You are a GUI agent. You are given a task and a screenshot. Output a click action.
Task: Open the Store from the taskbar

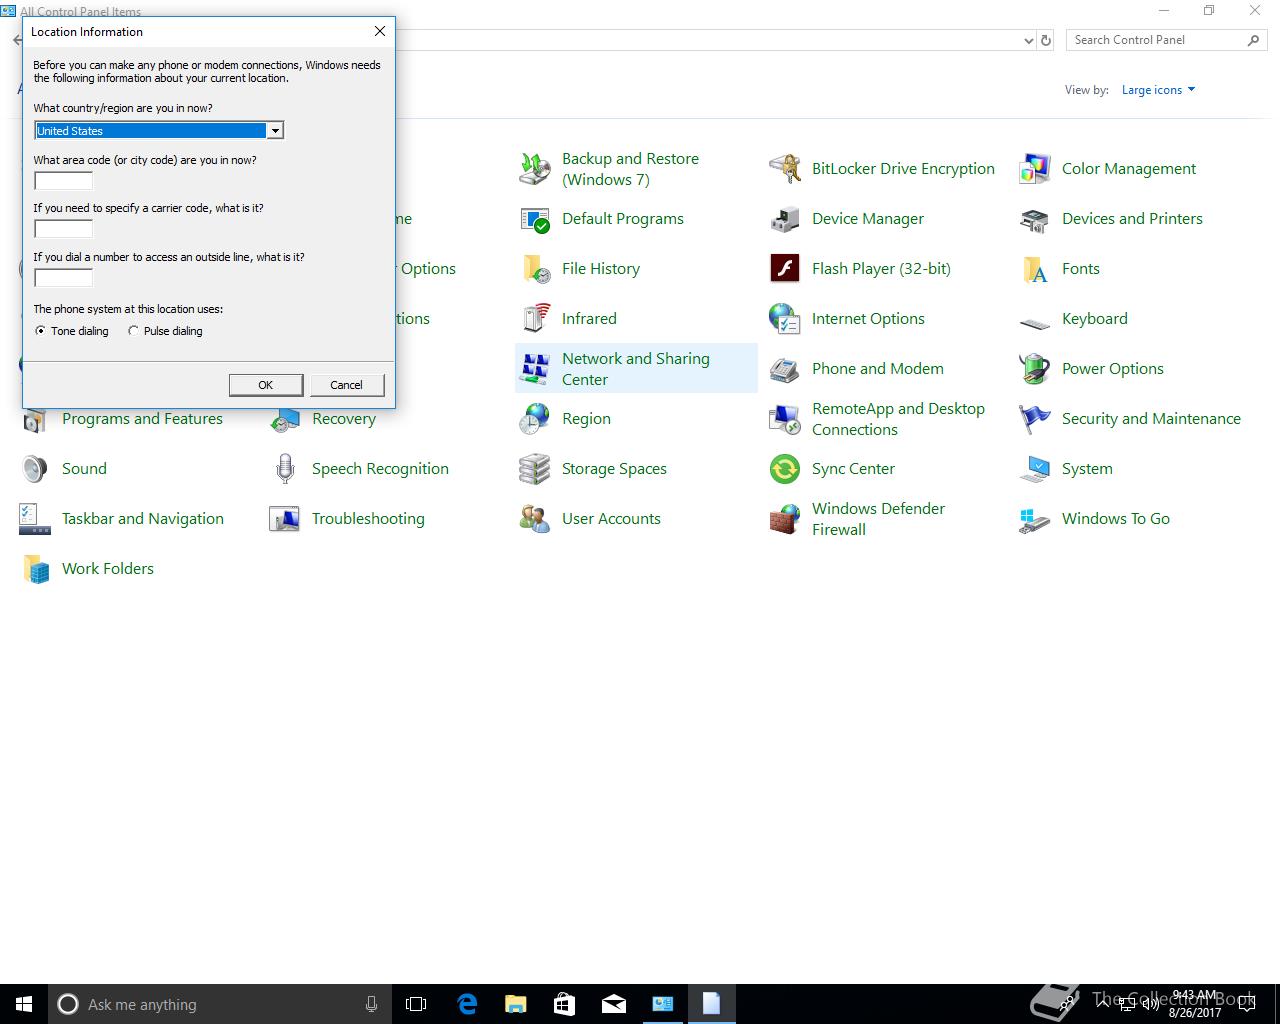click(565, 1004)
